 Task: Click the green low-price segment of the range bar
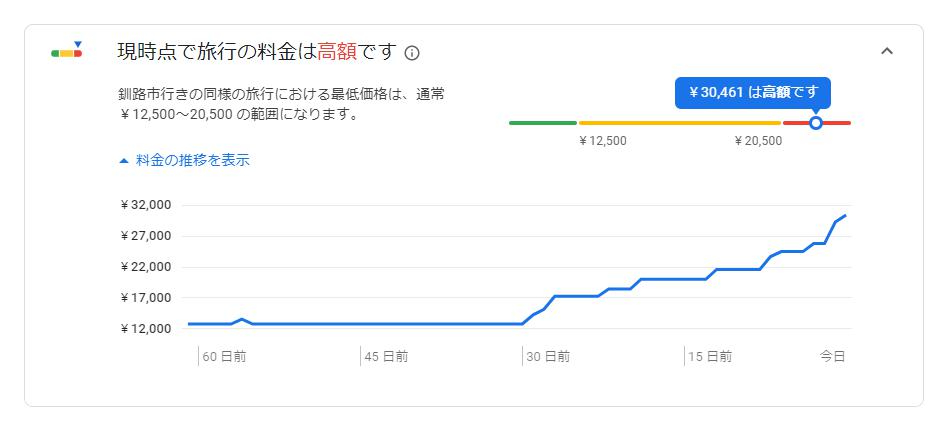542,123
